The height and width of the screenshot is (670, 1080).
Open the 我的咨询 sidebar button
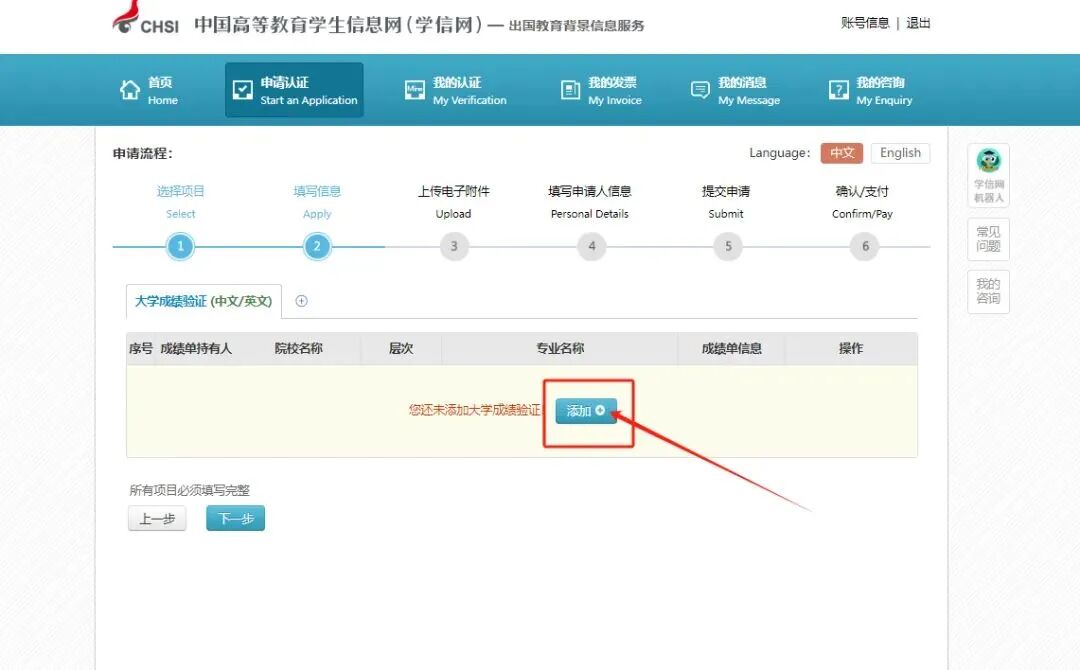(988, 291)
